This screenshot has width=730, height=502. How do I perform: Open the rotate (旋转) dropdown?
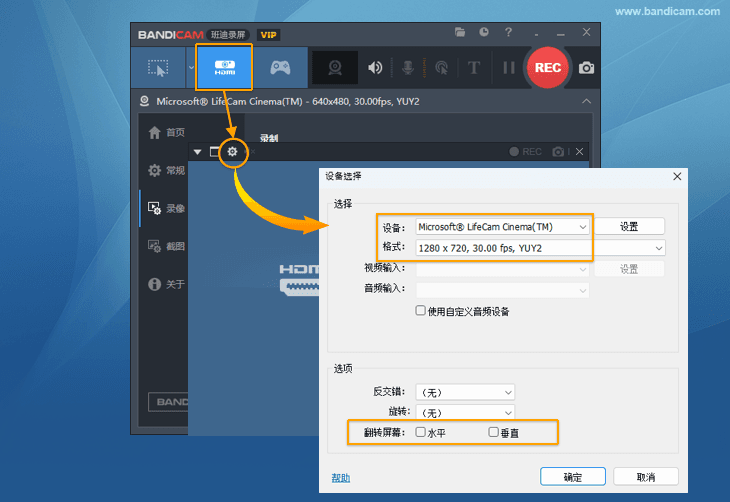465,413
